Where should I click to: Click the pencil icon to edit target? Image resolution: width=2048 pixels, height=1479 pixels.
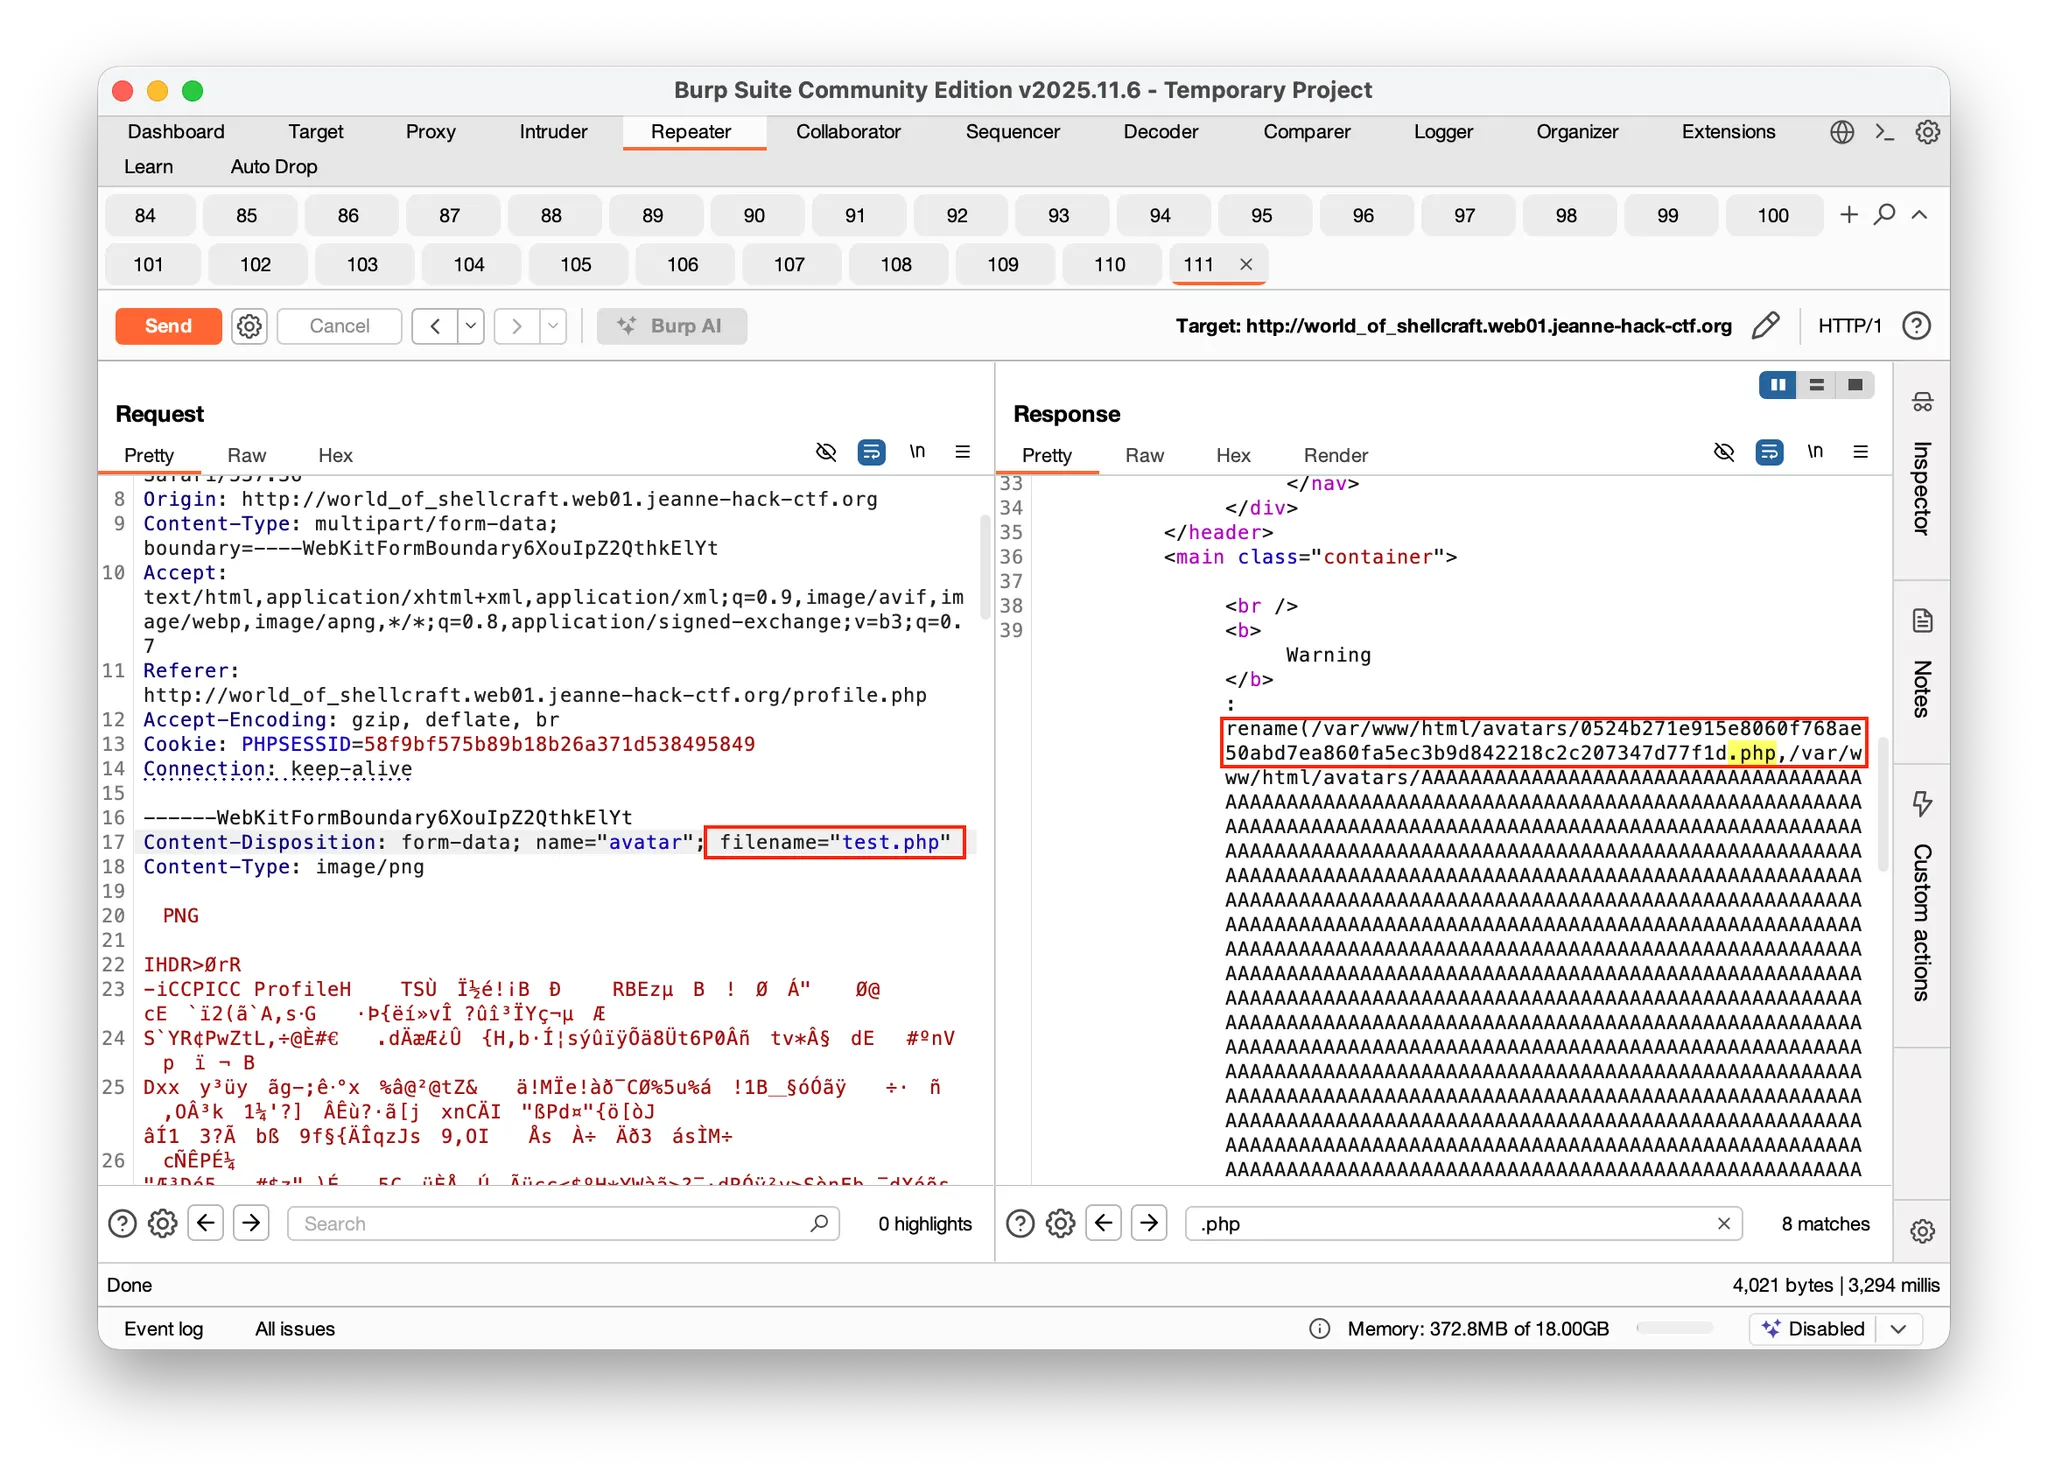1766,326
